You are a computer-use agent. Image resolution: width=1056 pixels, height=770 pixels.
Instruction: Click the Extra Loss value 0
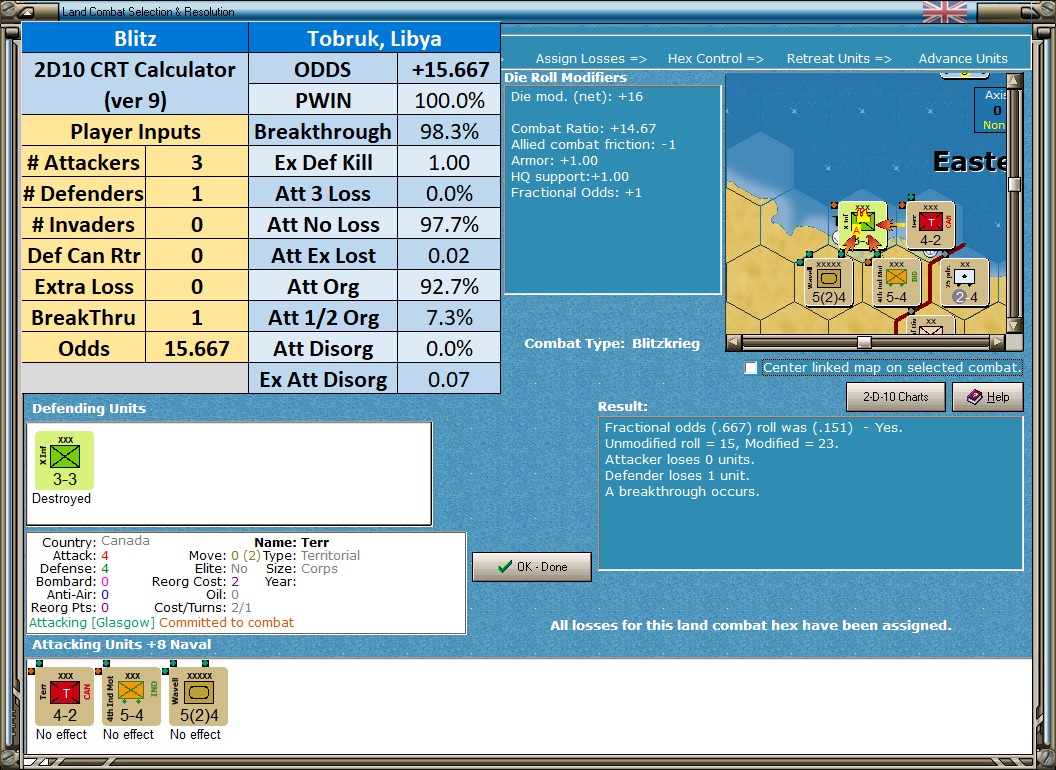[197, 286]
